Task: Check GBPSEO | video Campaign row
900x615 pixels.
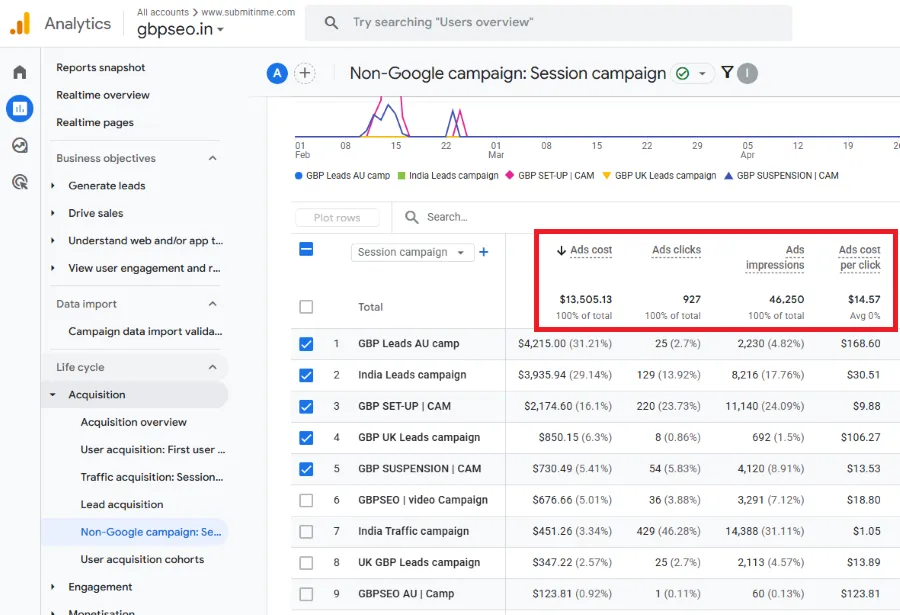Action: tap(307, 500)
